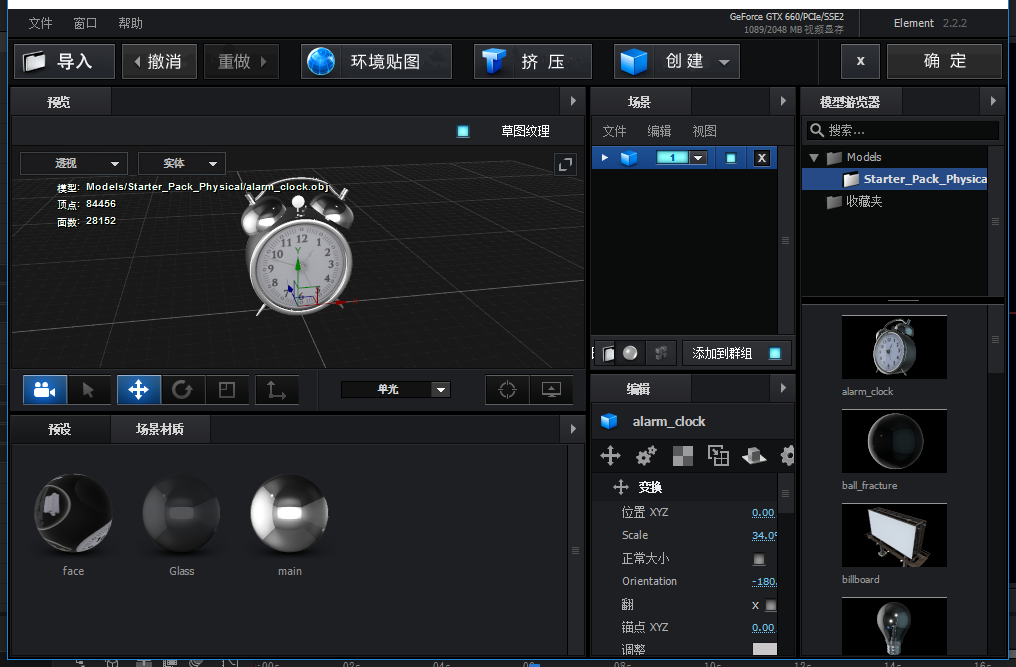This screenshot has height=667, width=1016.
Task: Select the camera orbit tool
Action: coord(44,390)
